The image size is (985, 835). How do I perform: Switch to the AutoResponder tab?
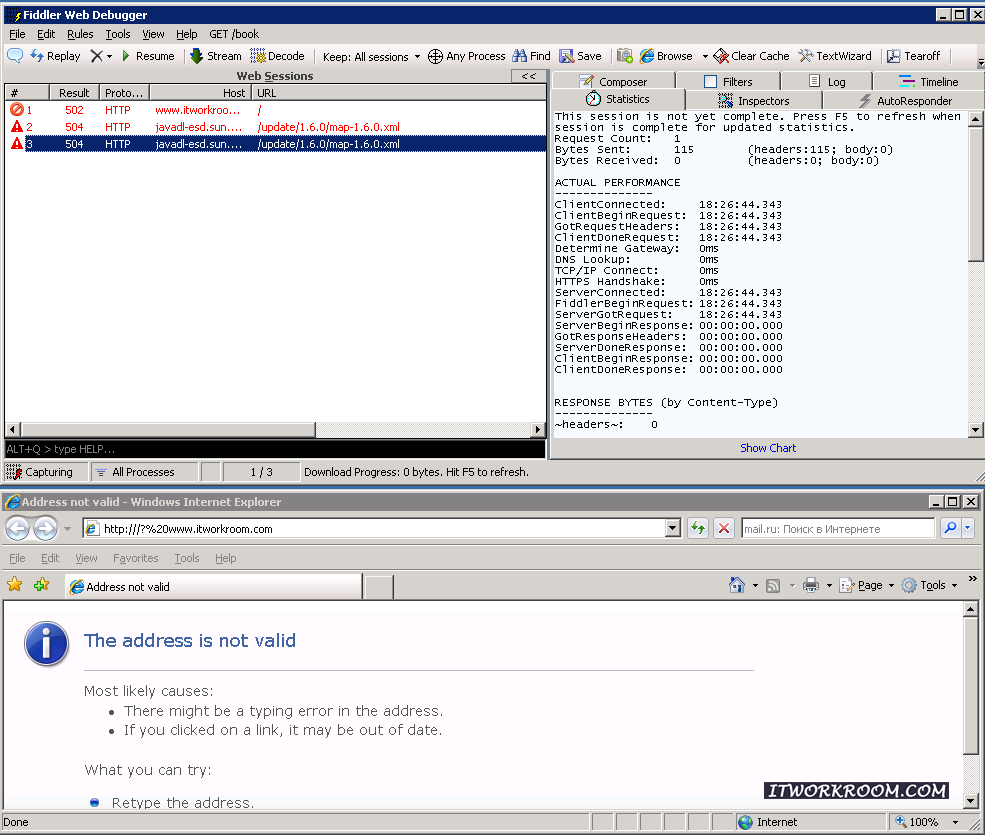coord(905,101)
